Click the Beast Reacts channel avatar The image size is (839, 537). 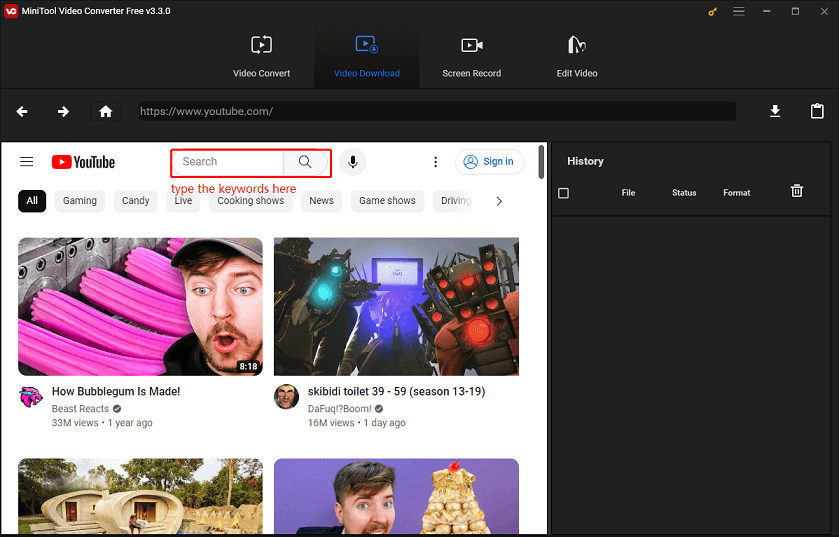[x=31, y=397]
